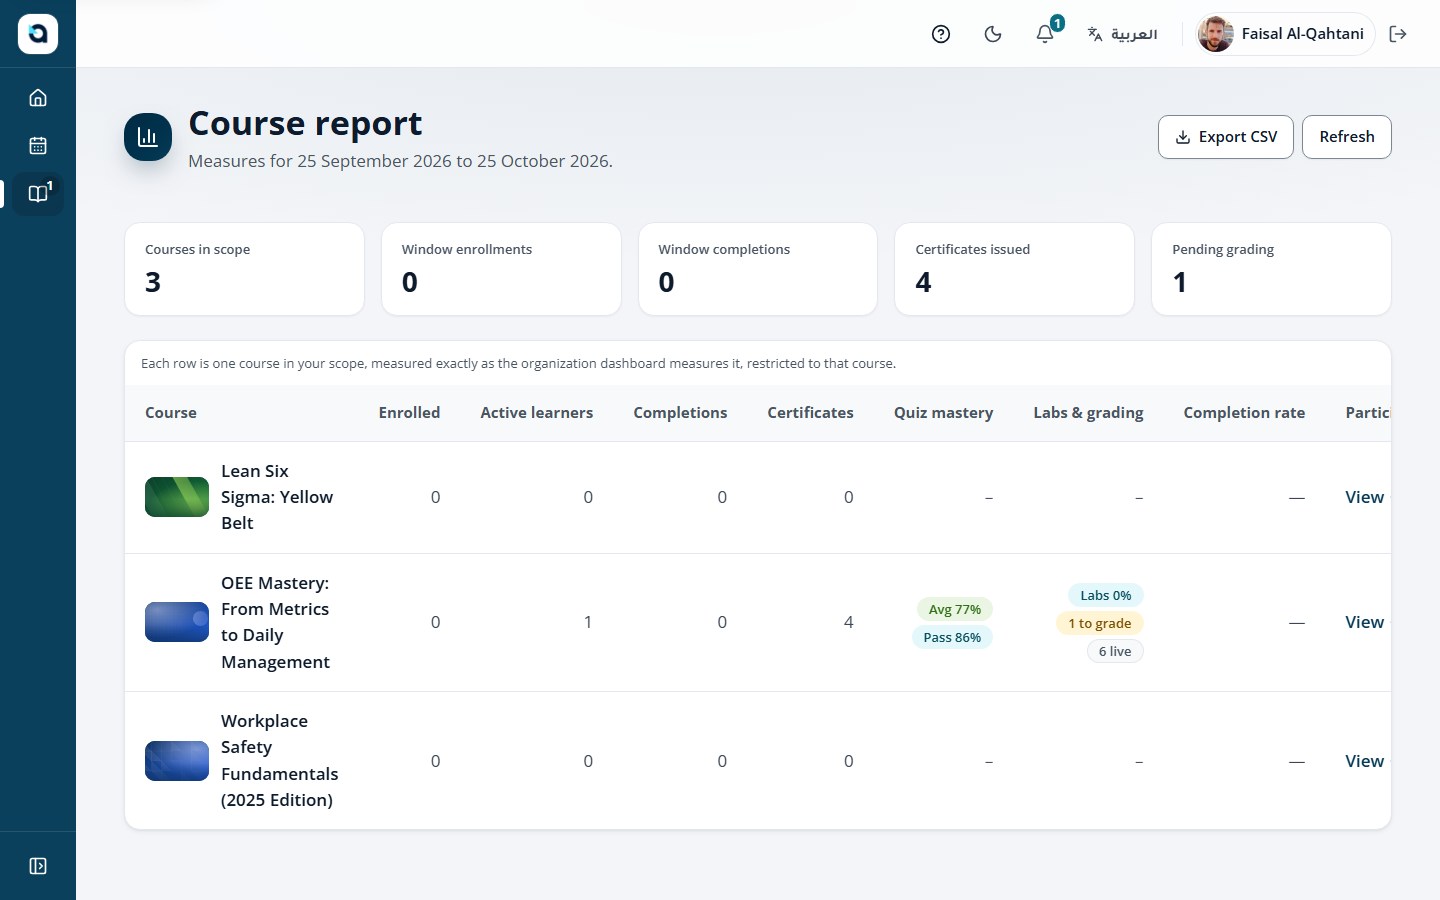Click the 1 to grade badge
The height and width of the screenshot is (900, 1440).
pyautogui.click(x=1099, y=623)
